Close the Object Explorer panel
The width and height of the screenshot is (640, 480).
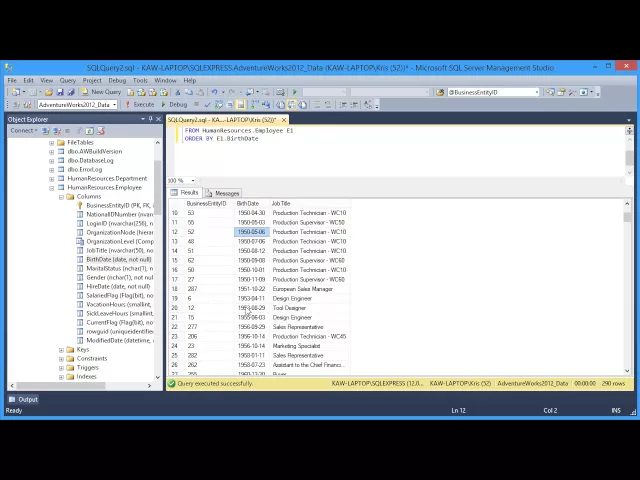tap(158, 119)
